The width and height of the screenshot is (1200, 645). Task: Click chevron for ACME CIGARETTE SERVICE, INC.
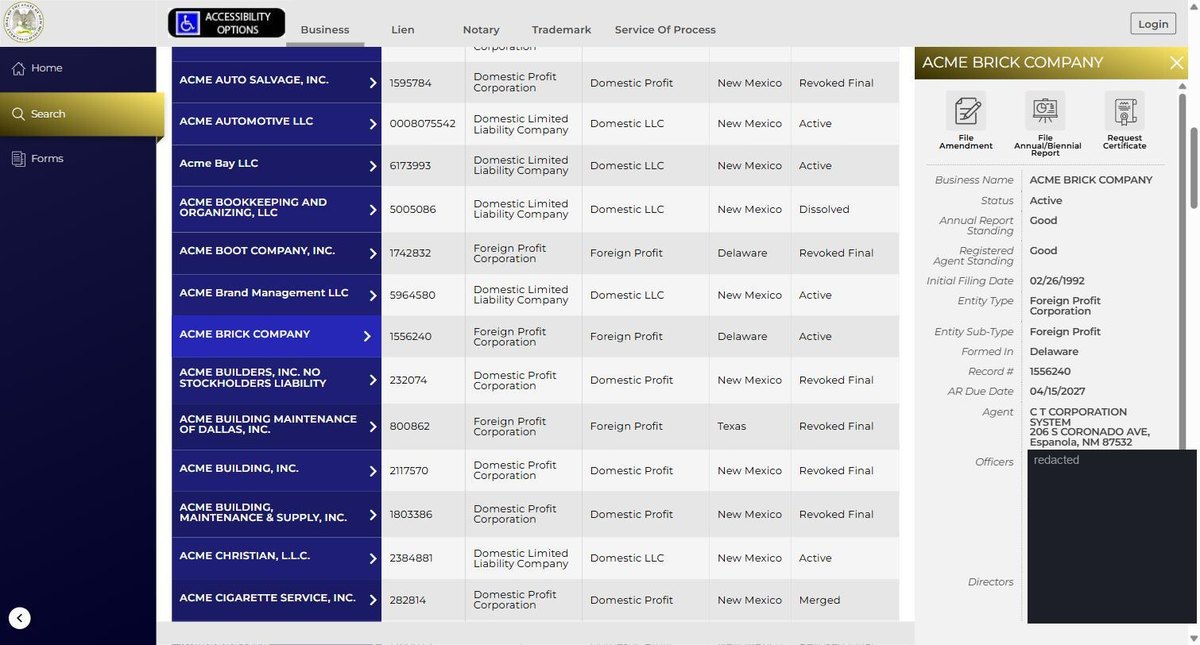click(372, 600)
